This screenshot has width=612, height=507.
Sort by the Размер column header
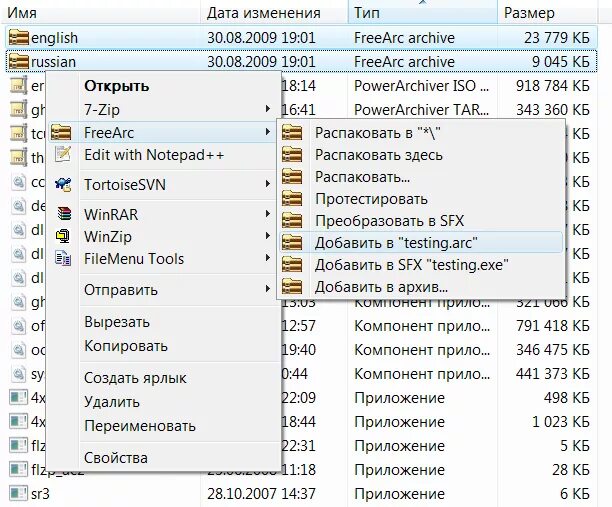547,12
